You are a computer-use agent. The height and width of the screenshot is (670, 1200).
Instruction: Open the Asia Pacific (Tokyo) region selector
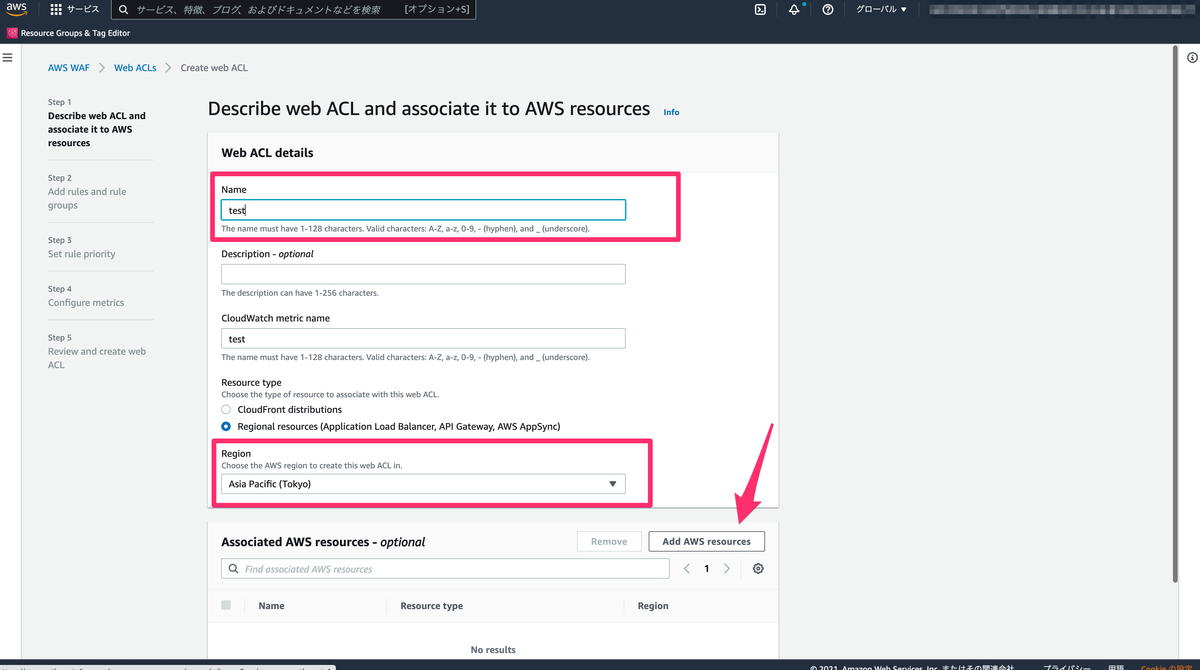pos(422,483)
